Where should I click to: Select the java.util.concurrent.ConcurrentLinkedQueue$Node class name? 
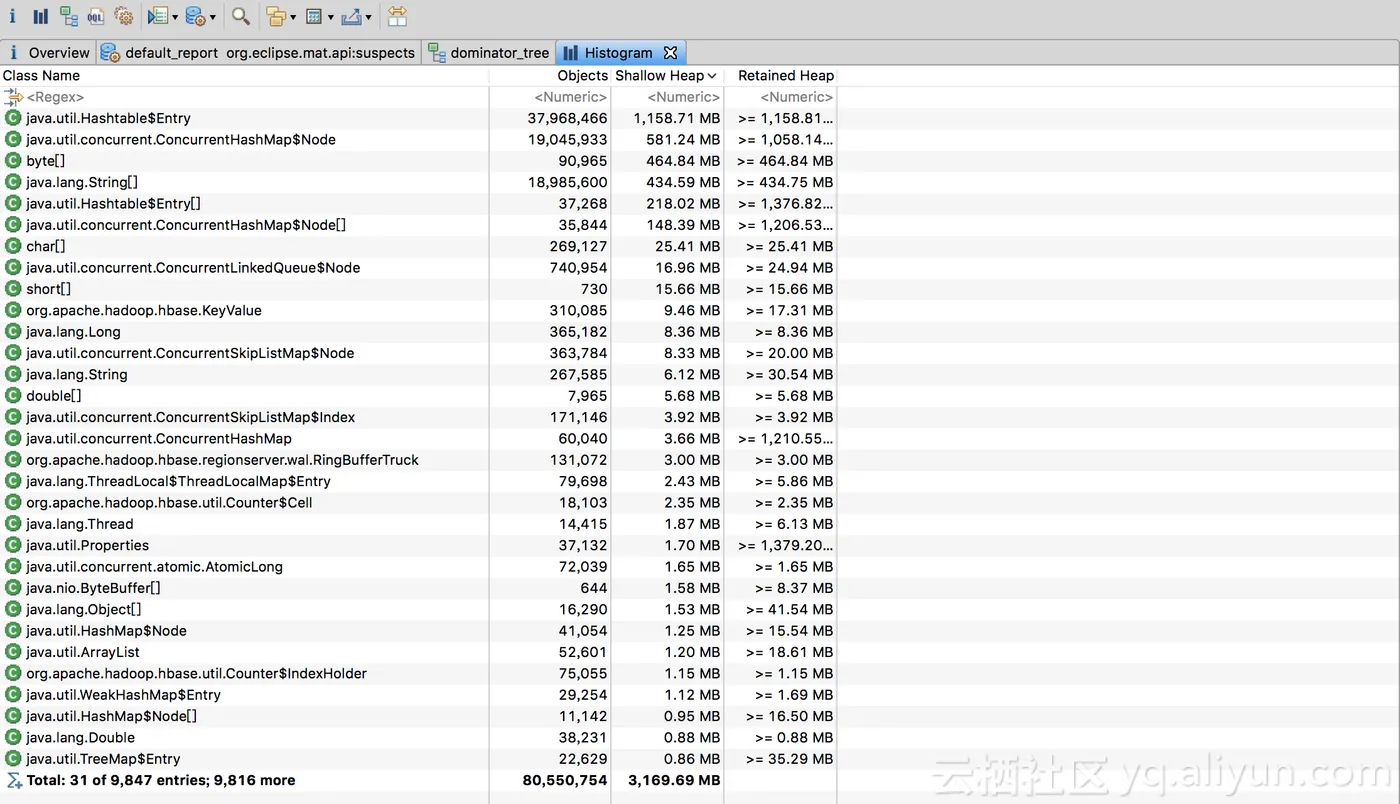pos(193,268)
